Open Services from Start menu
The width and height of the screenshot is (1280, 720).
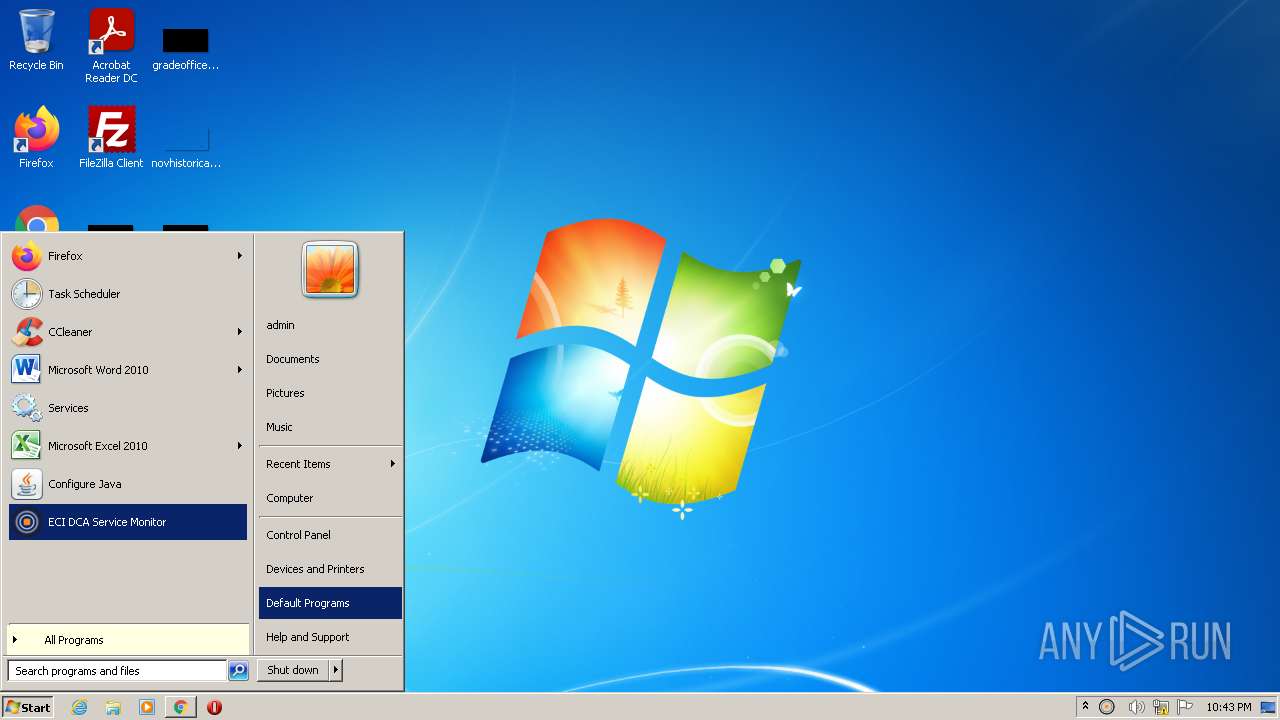[128, 408]
